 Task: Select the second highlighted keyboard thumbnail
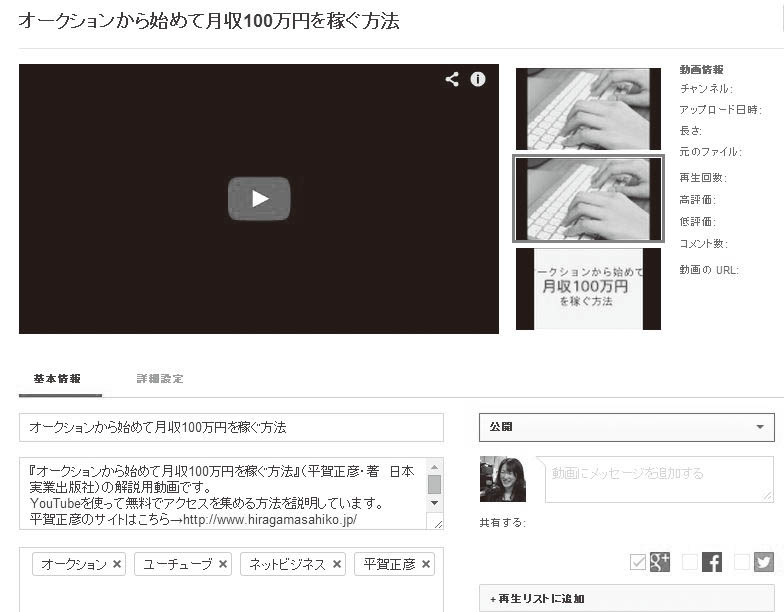(x=588, y=199)
